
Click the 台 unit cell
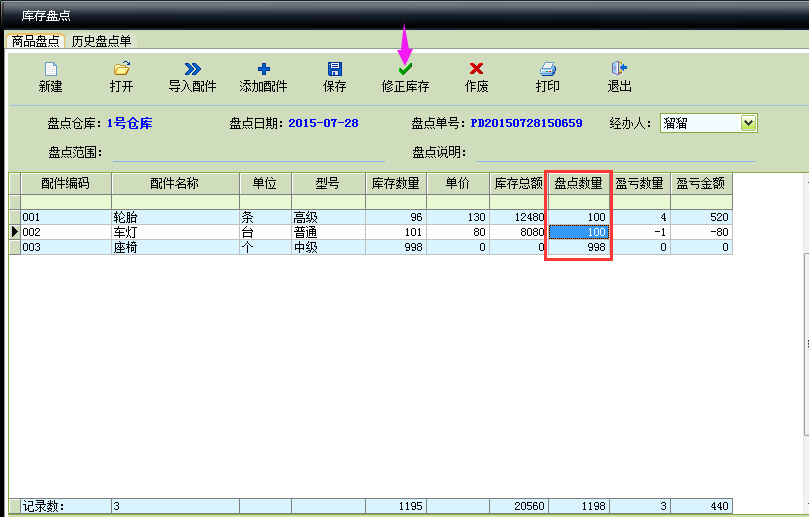pyautogui.click(x=265, y=232)
